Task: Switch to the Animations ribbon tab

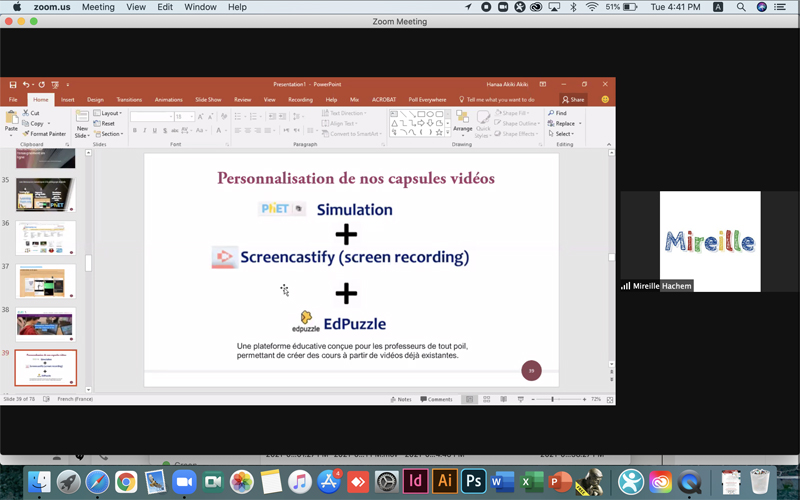Action: click(x=168, y=99)
